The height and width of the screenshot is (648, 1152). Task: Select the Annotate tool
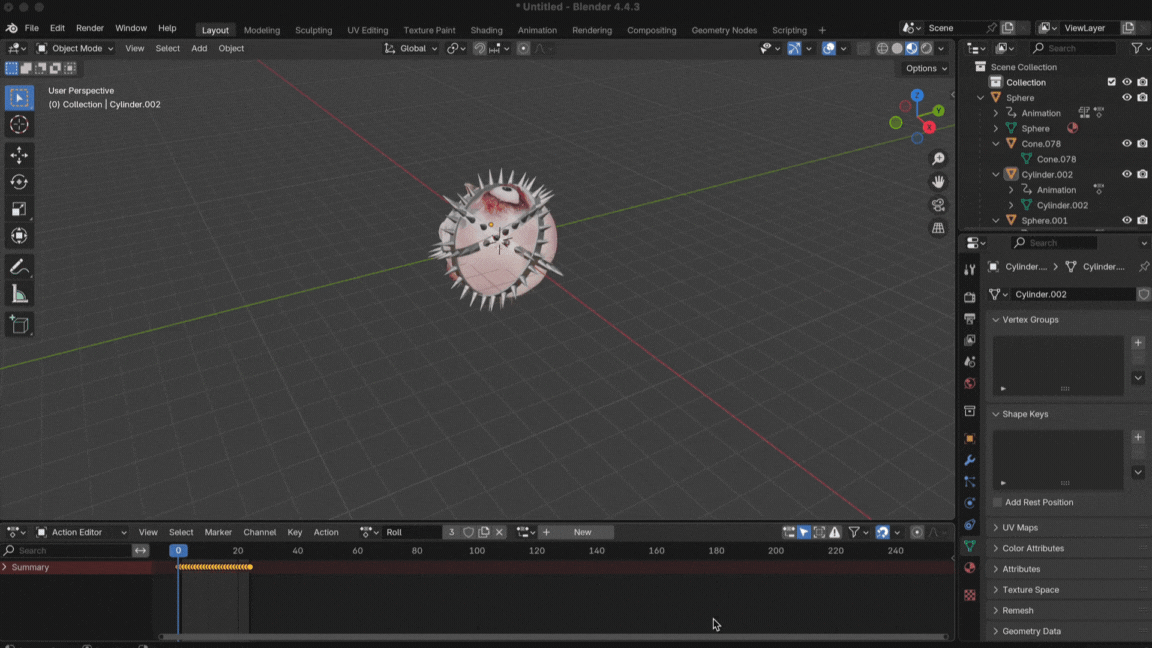point(19,267)
